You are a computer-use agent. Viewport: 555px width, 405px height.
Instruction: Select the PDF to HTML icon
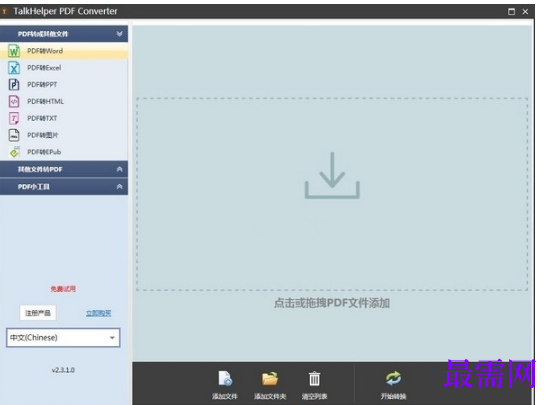(x=14, y=101)
